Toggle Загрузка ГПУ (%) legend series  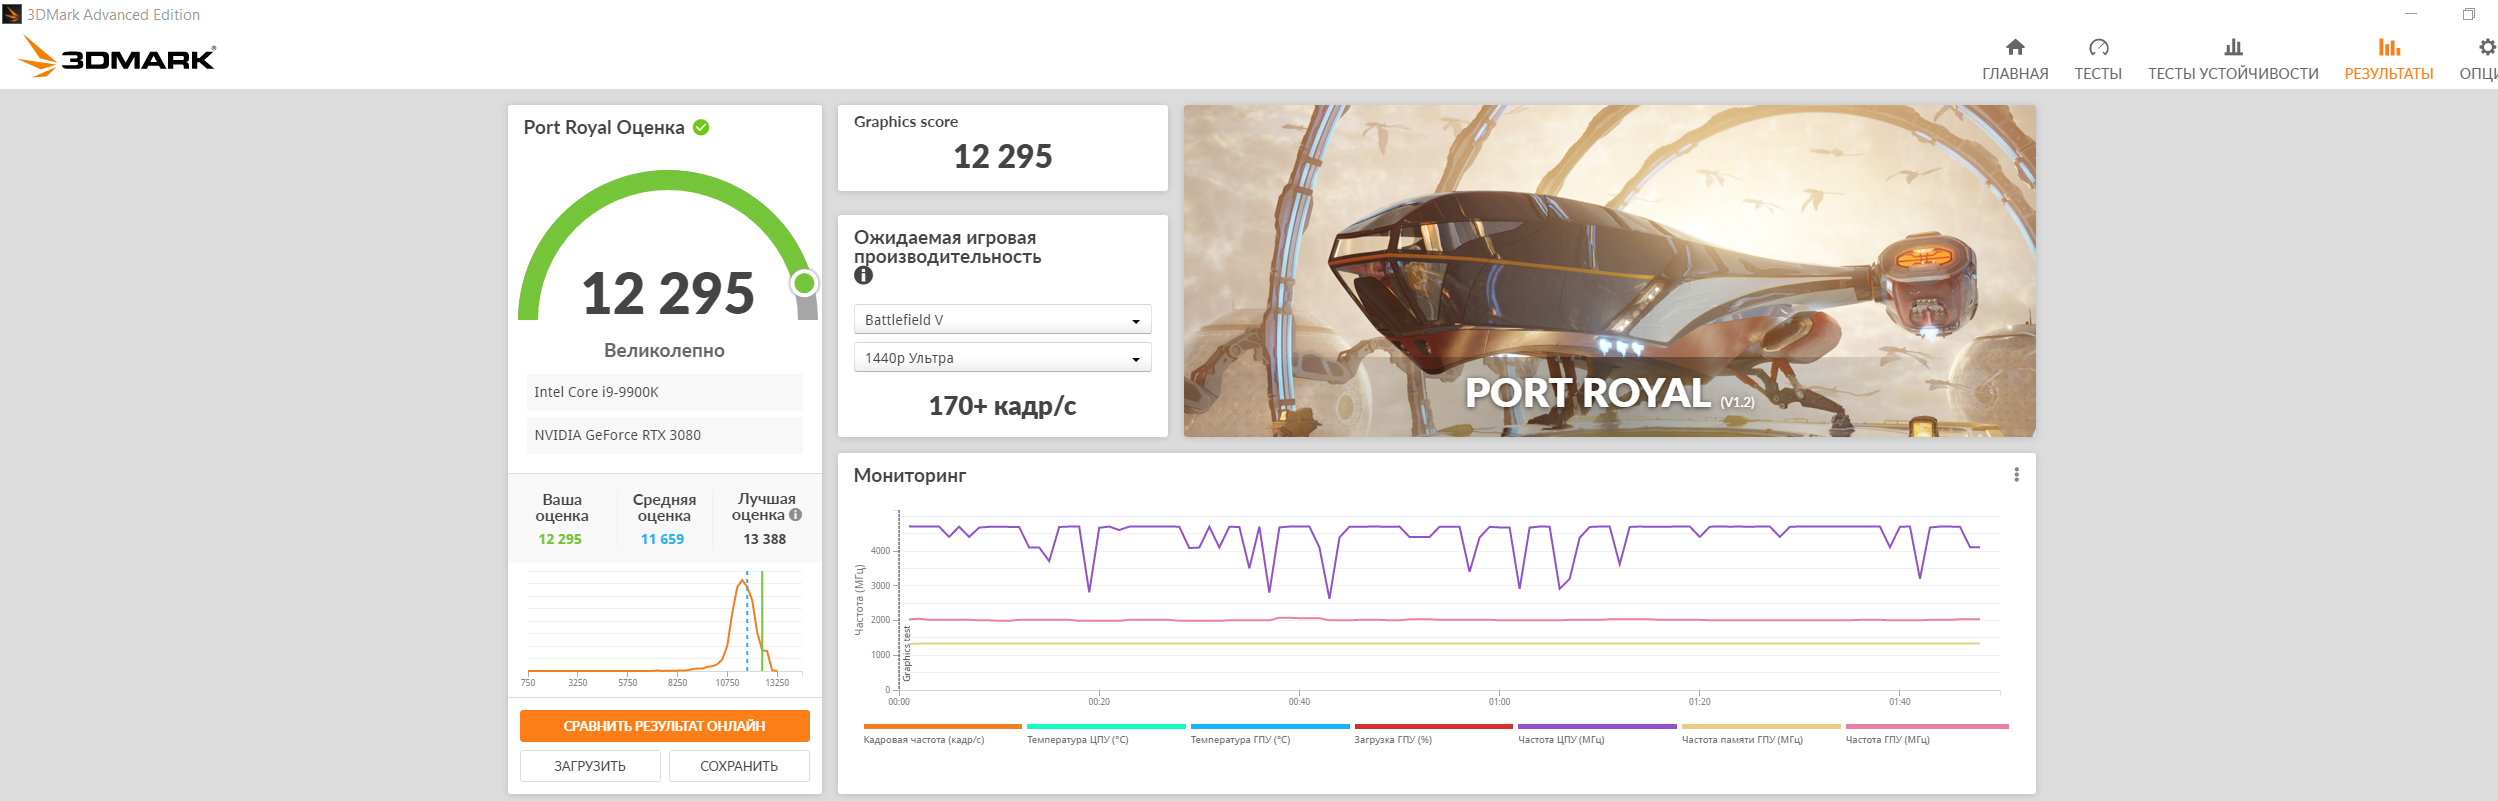coord(1433,735)
